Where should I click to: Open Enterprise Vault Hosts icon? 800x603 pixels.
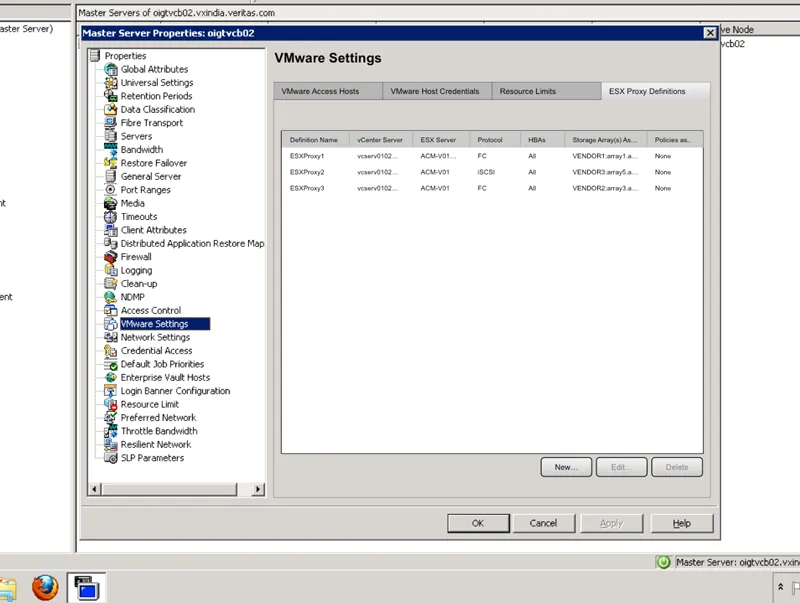pyautogui.click(x=111, y=377)
